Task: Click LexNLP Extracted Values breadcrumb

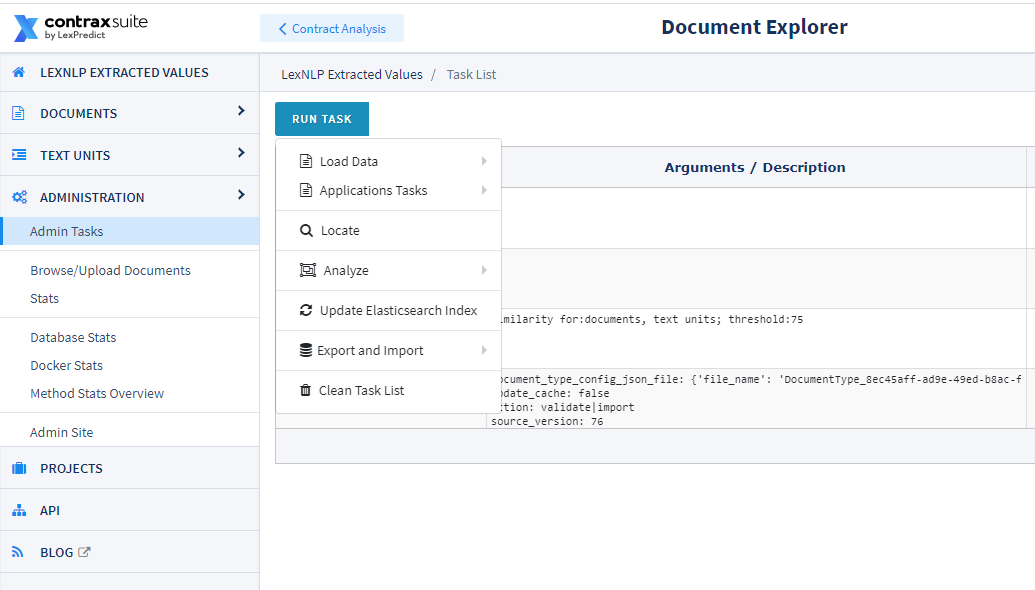Action: (x=352, y=75)
